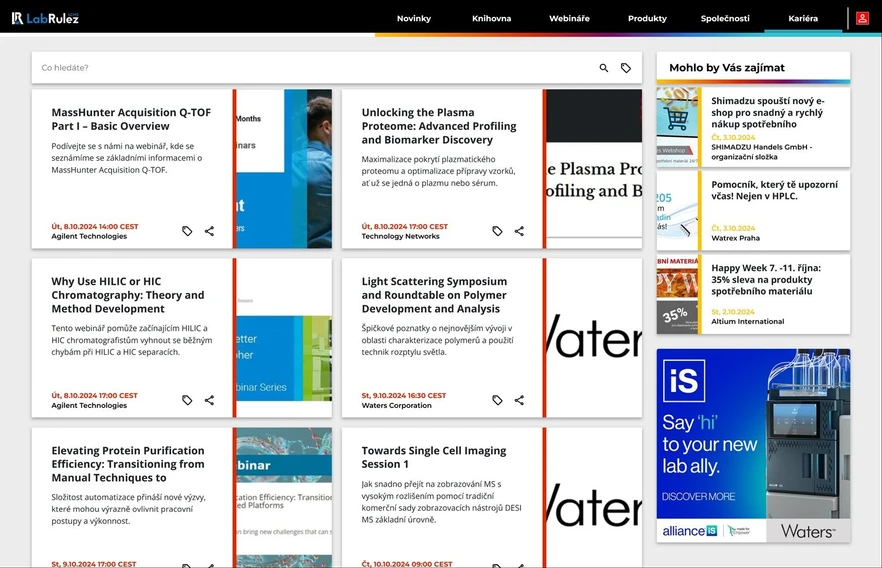
Task: Click the LabRulez logo
Action: (x=45, y=18)
